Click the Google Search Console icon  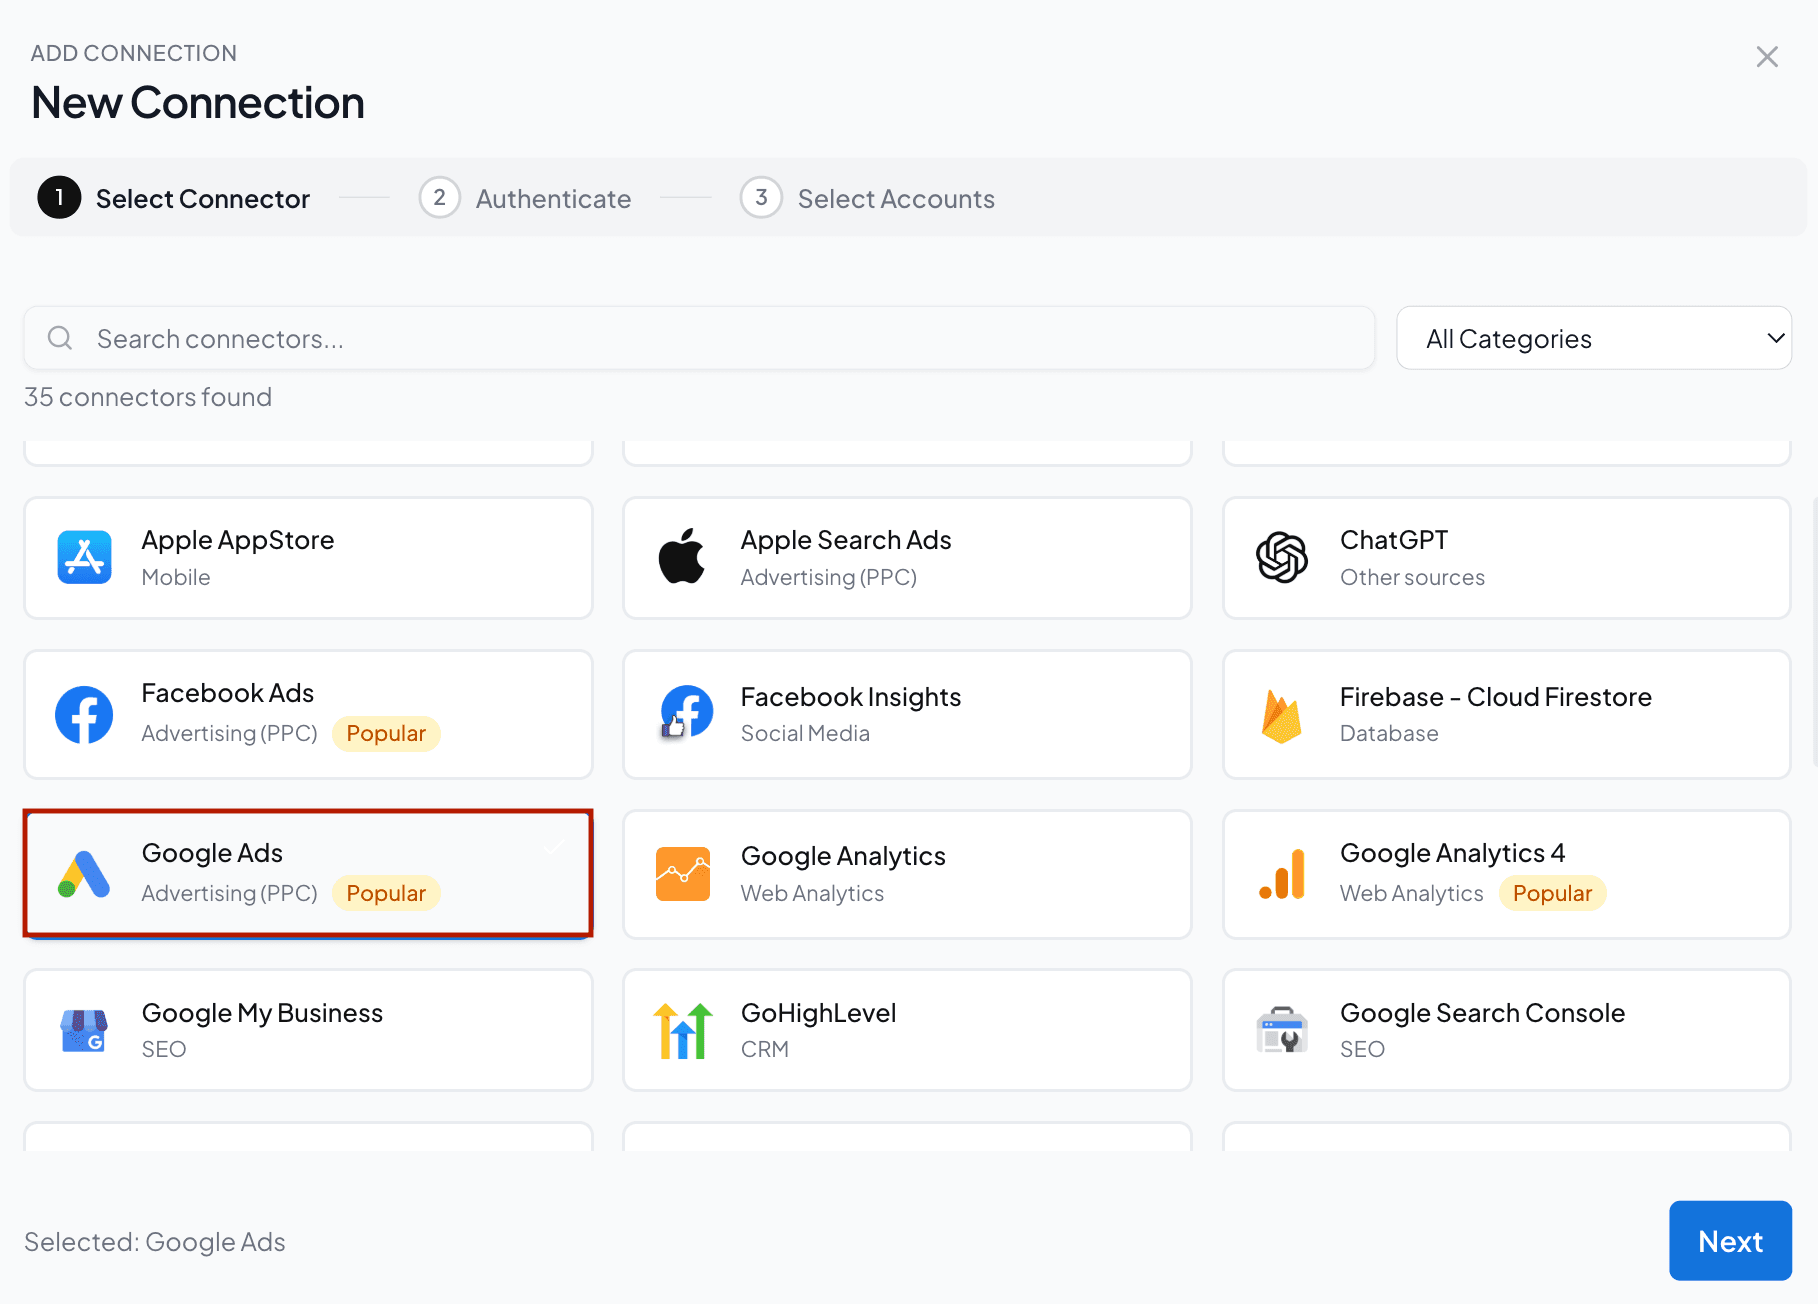1282,1030
